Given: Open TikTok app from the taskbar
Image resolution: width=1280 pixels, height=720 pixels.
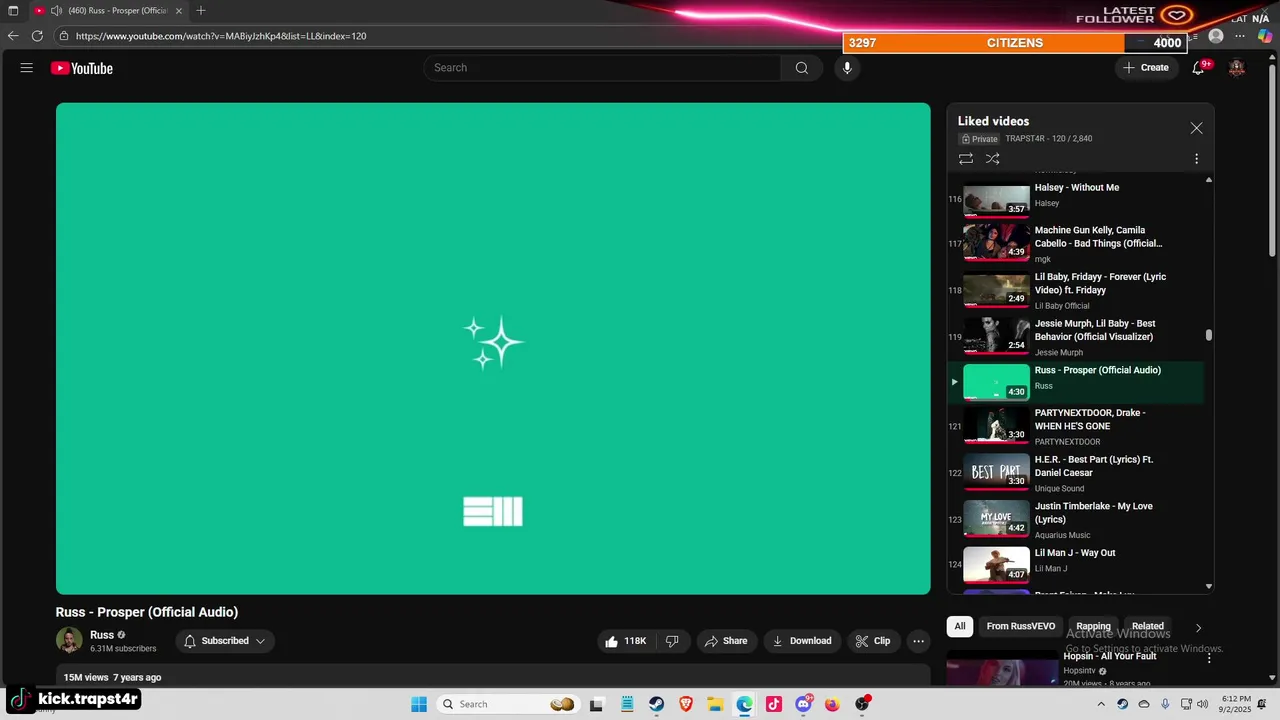Looking at the screenshot, I should [774, 704].
